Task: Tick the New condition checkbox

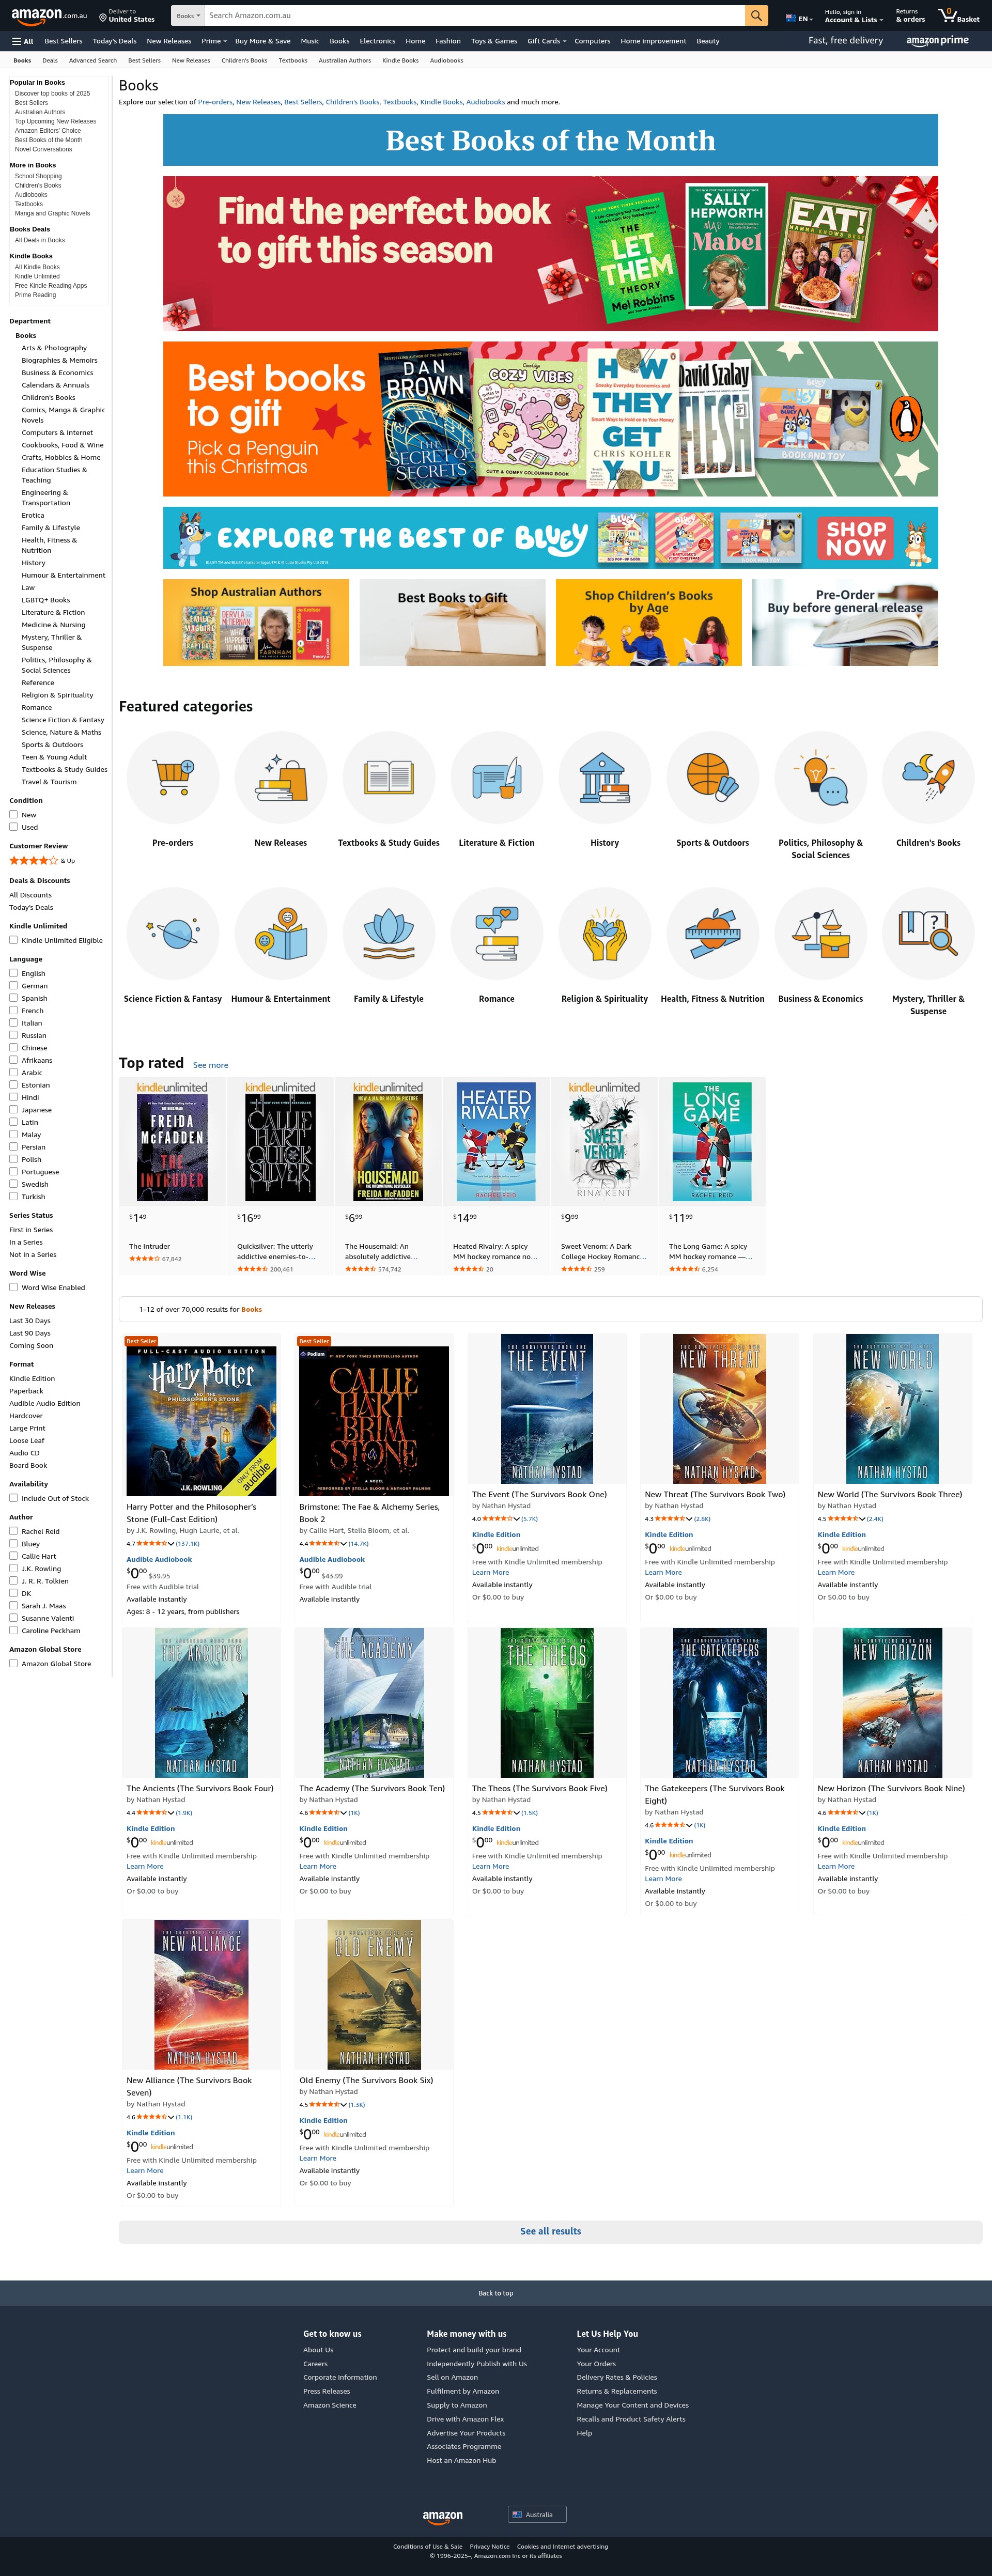Action: click(14, 814)
